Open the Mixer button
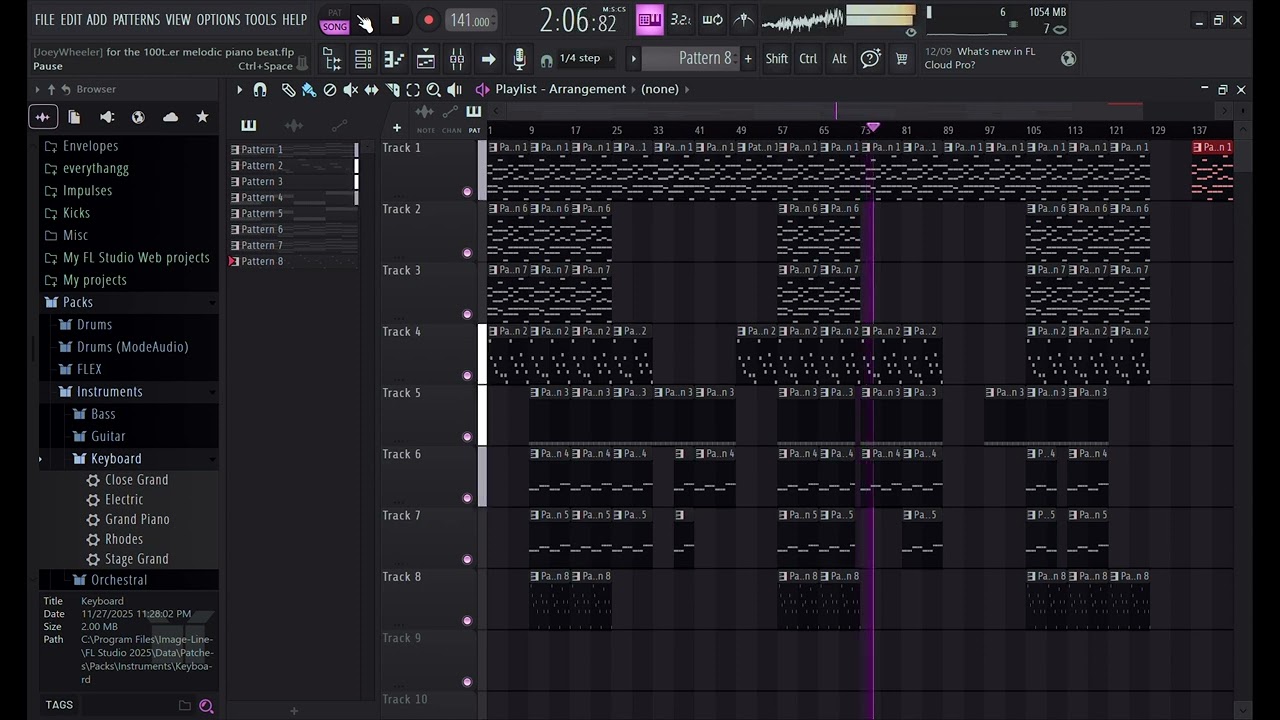Viewport: 1280px width, 720px height. coord(457,59)
